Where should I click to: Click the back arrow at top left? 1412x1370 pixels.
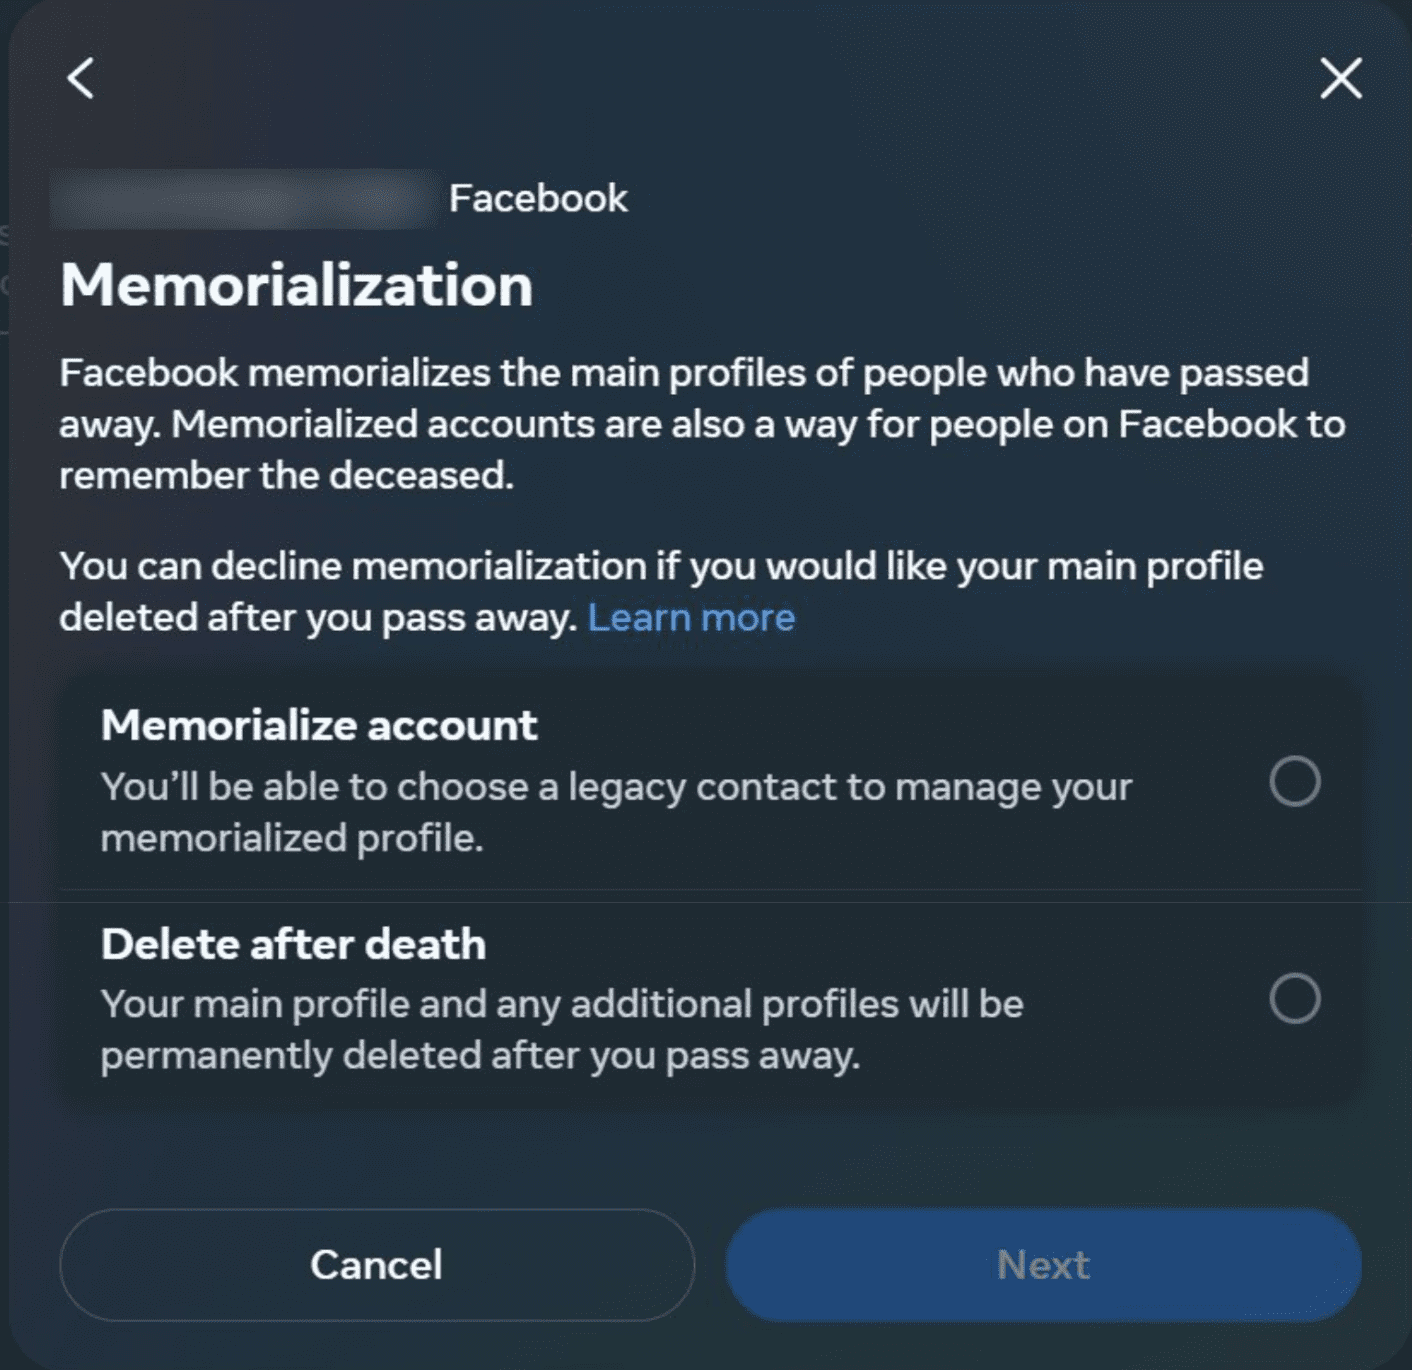81,79
